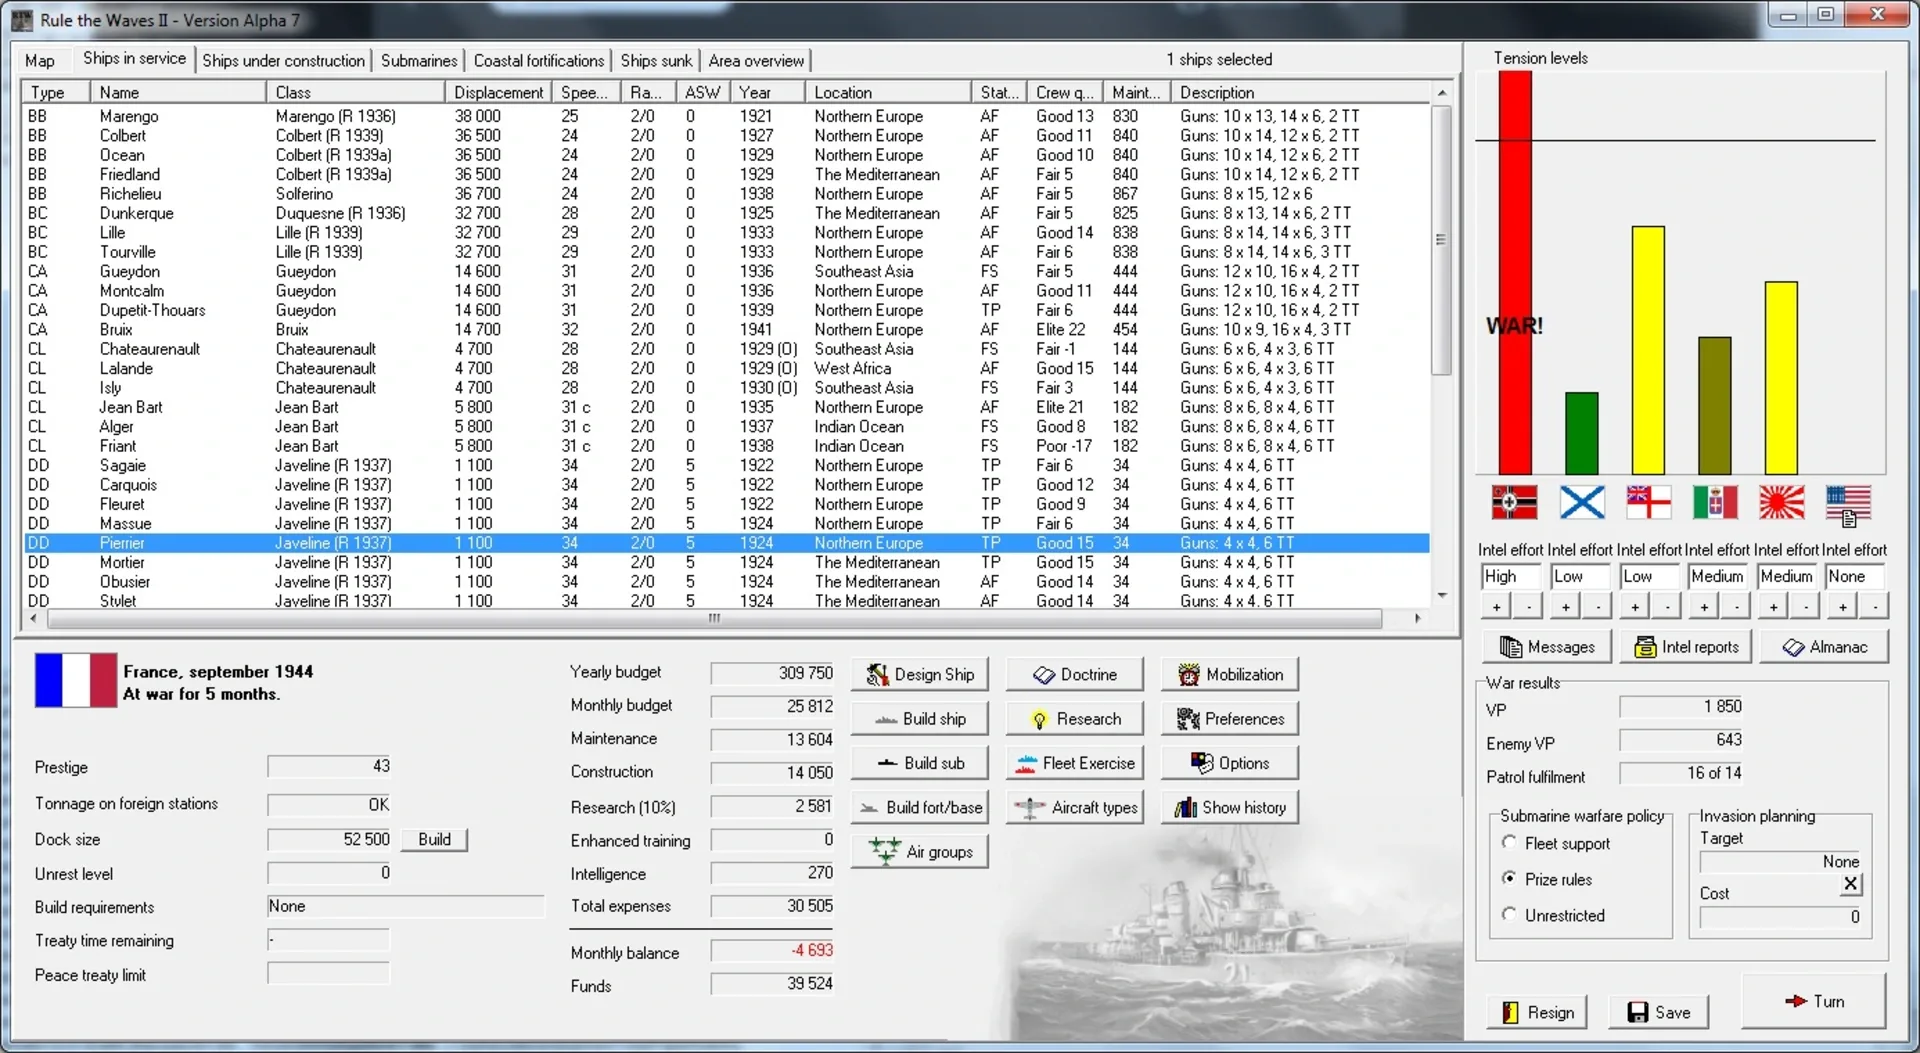
Task: Open the Coastal fortifications tab
Action: [x=538, y=61]
